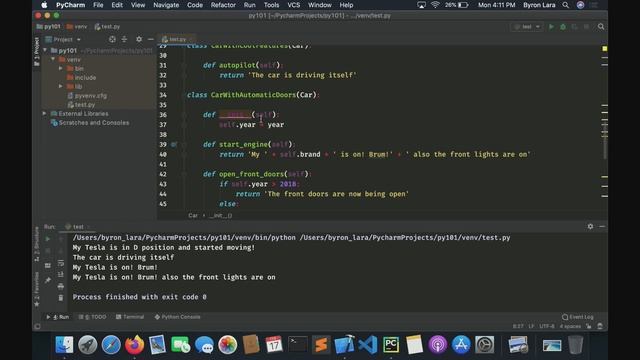Select the test tab in Run panel

pos(78,227)
